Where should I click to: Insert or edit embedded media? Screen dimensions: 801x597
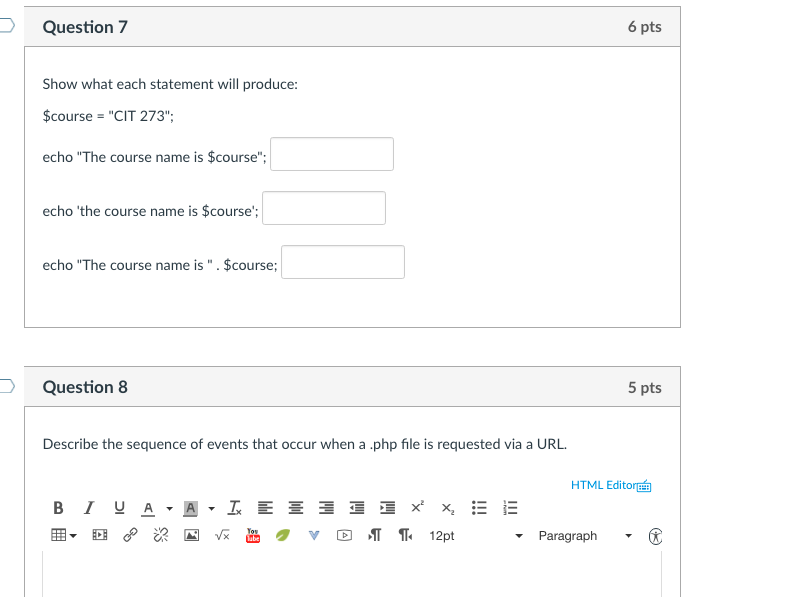tap(100, 535)
